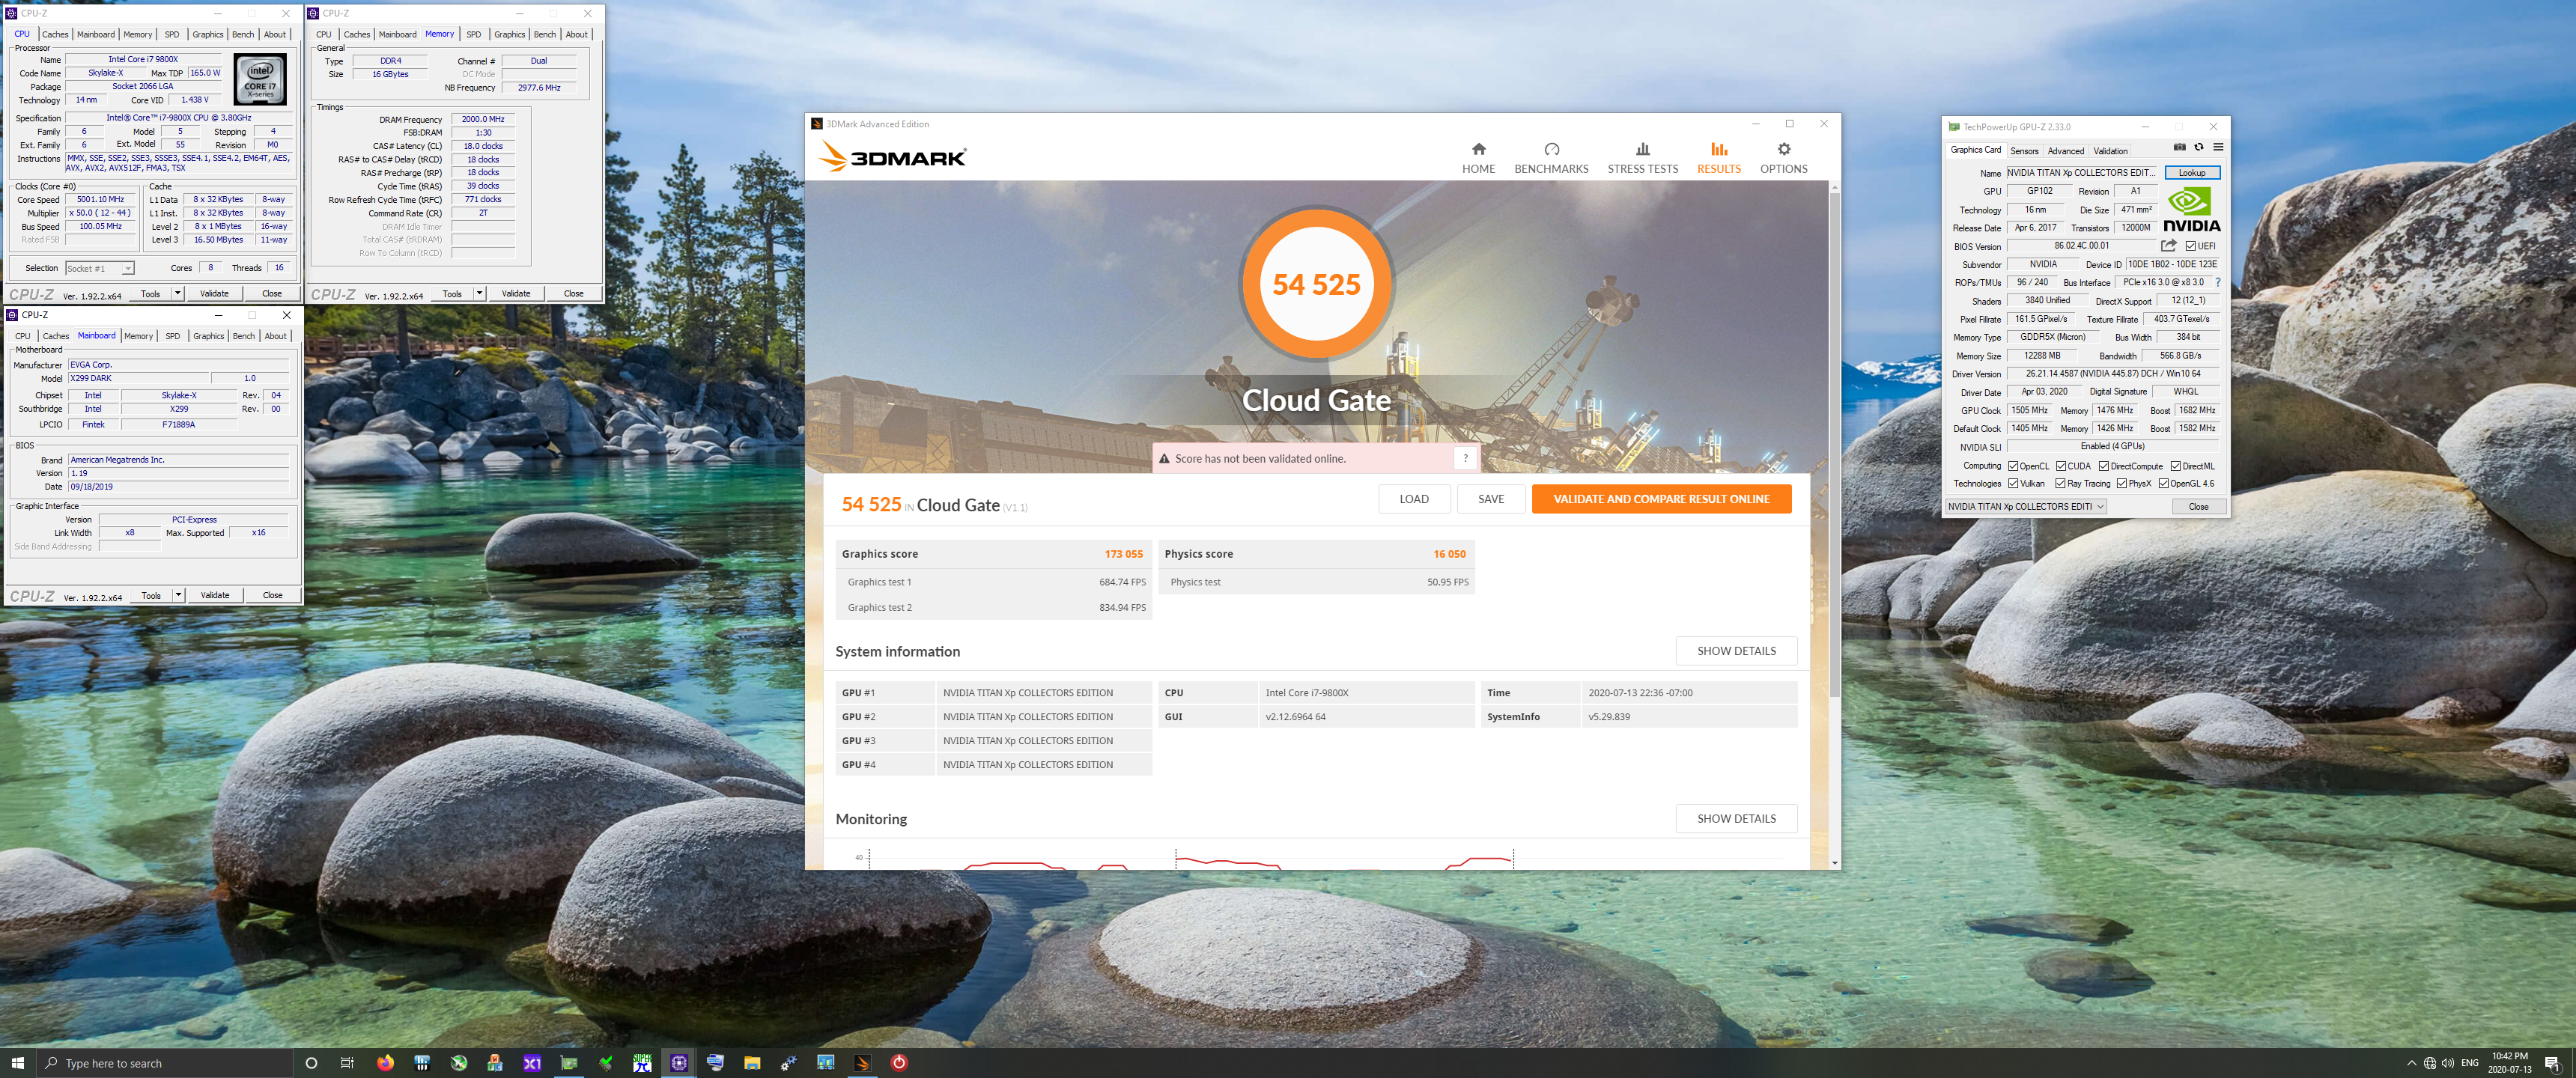Switch to GPU-Z via its taskbar icon
Viewport: 2576px width, 1078px height.
569,1063
